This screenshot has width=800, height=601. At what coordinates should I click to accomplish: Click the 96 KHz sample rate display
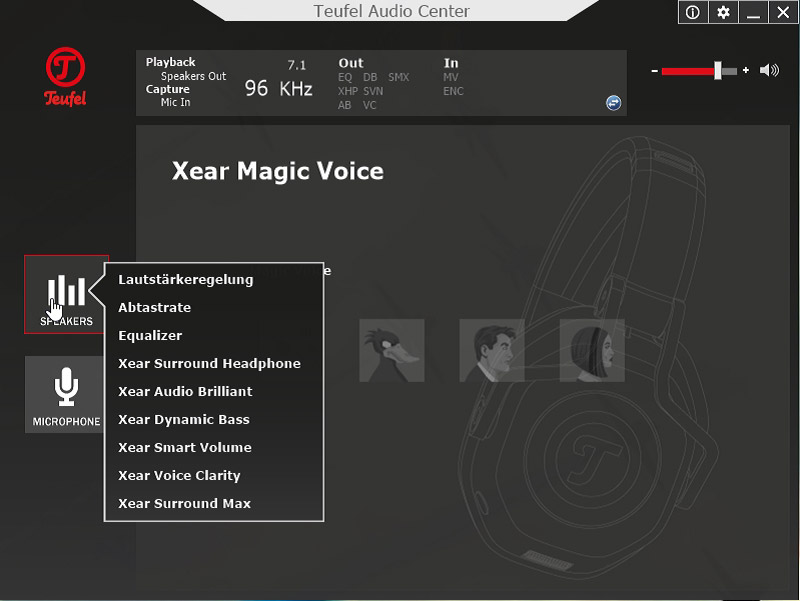point(279,89)
